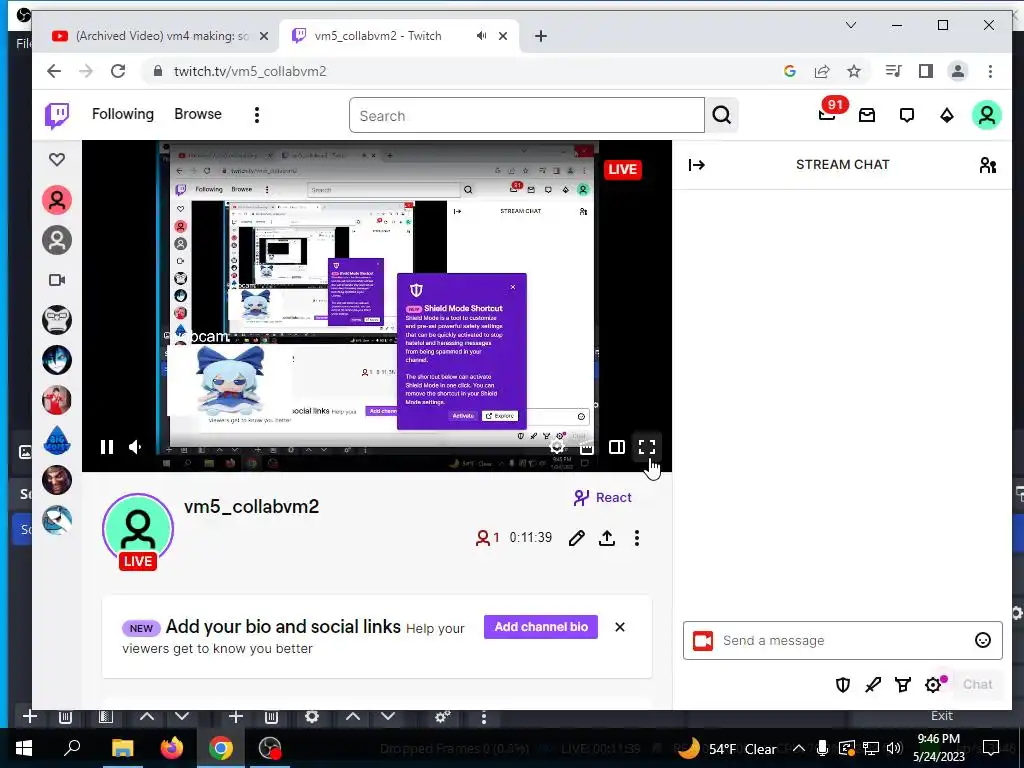Open the Following page

pos(123,114)
